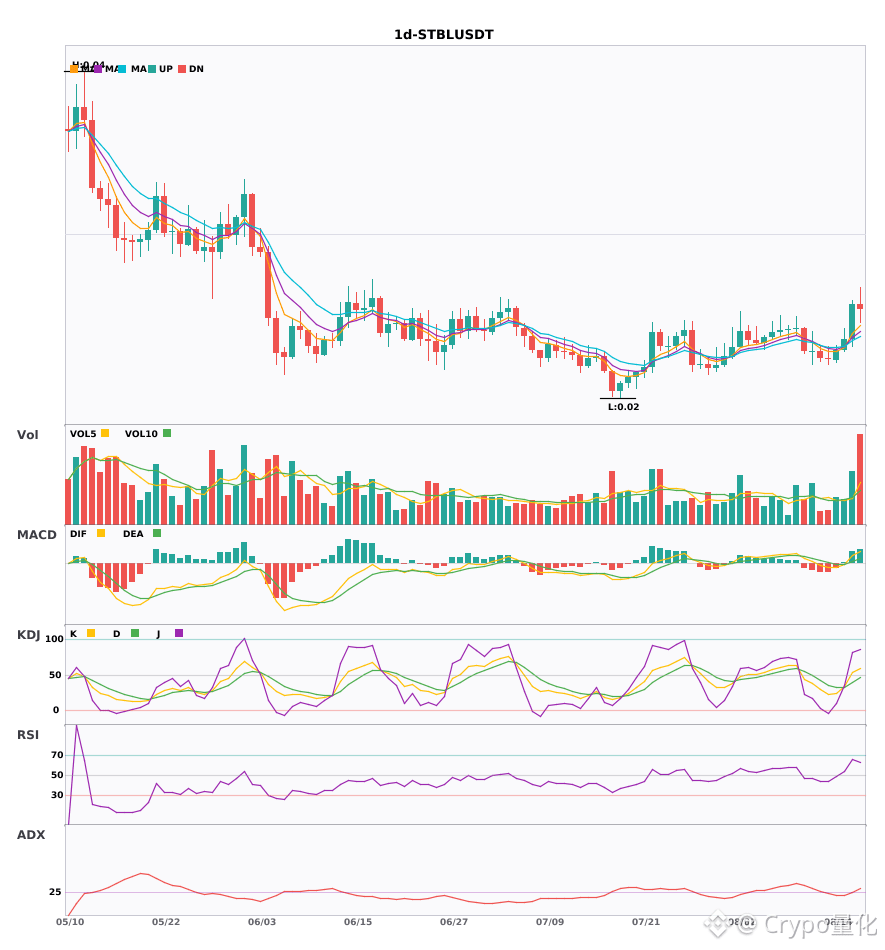Click the VOL10 legend text
885x950 pixels.
(x=141, y=434)
